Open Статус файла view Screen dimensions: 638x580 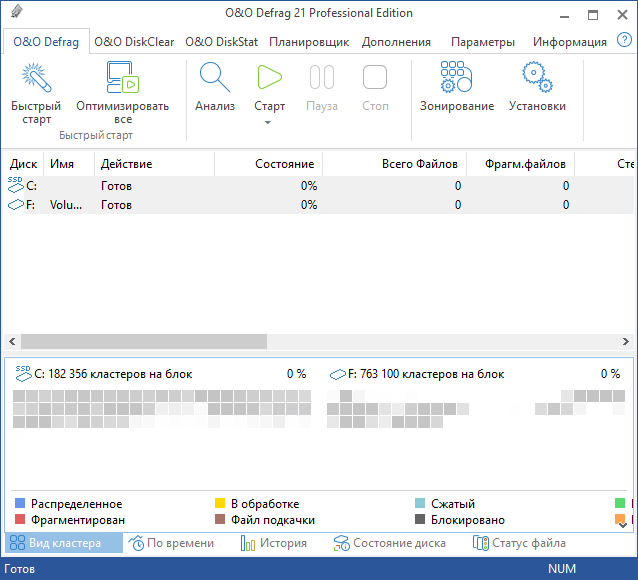519,543
